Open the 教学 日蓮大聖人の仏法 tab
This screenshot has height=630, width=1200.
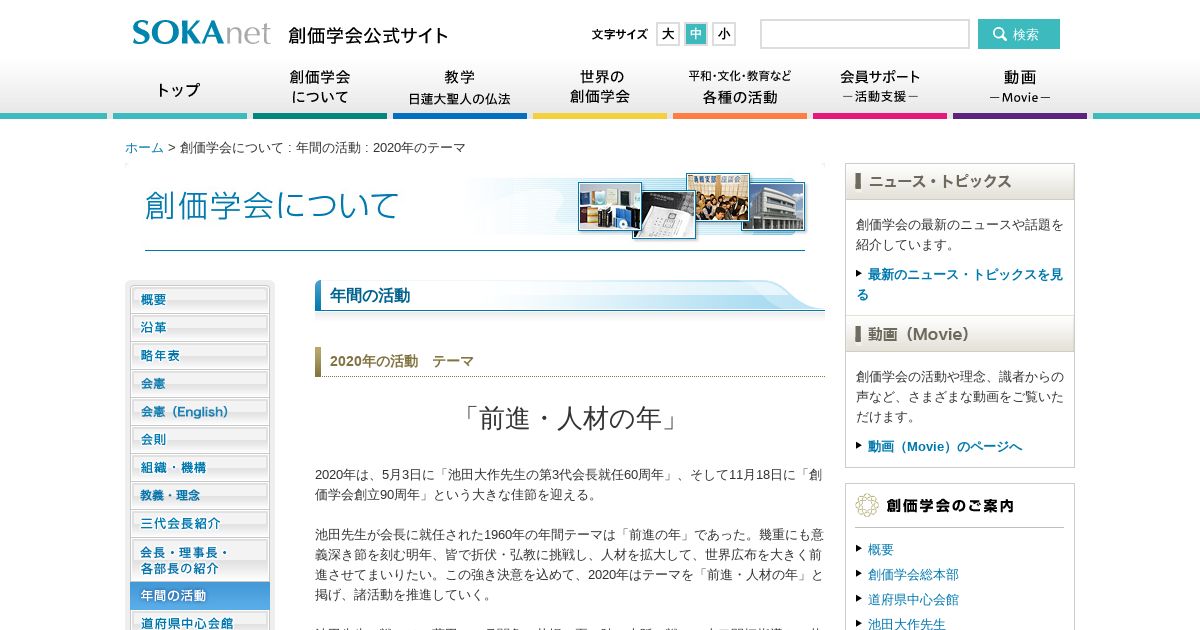coord(460,90)
